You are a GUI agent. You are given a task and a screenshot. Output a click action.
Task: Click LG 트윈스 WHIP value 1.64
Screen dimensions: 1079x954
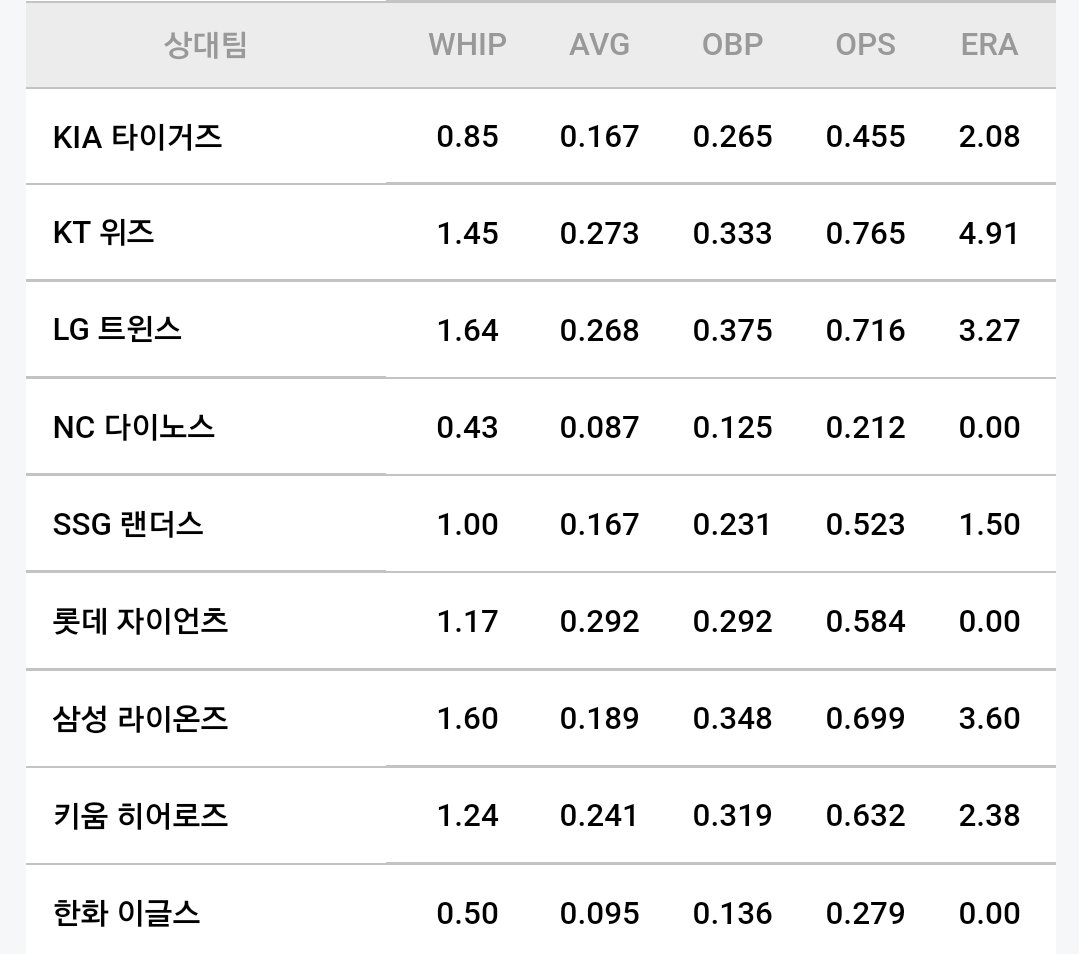pyautogui.click(x=467, y=330)
